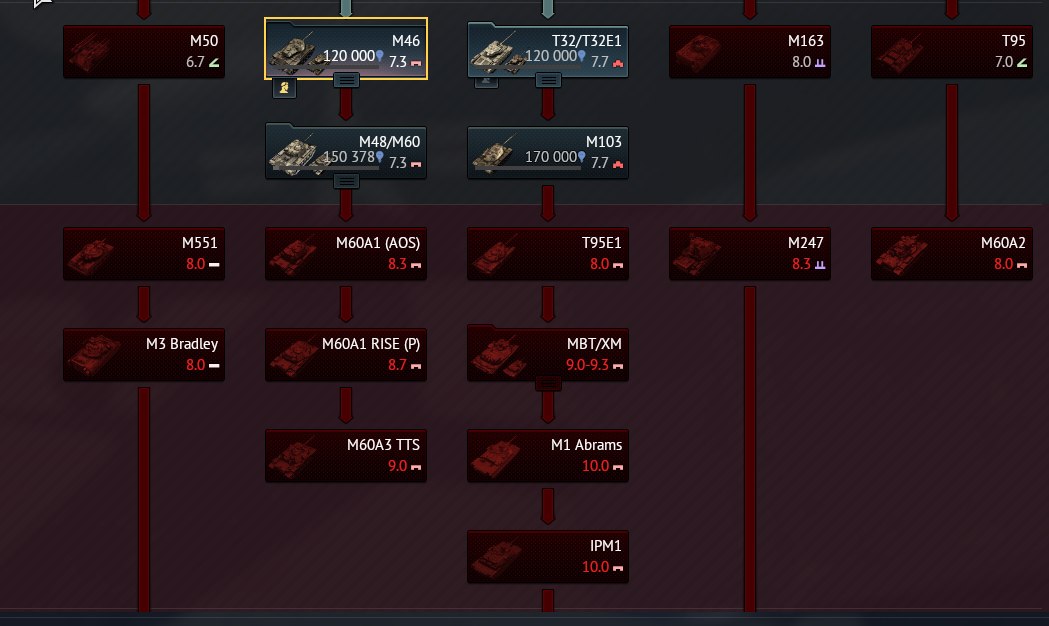The image size is (1049, 626).
Task: Click the golden crew icon below M46
Action: [284, 88]
